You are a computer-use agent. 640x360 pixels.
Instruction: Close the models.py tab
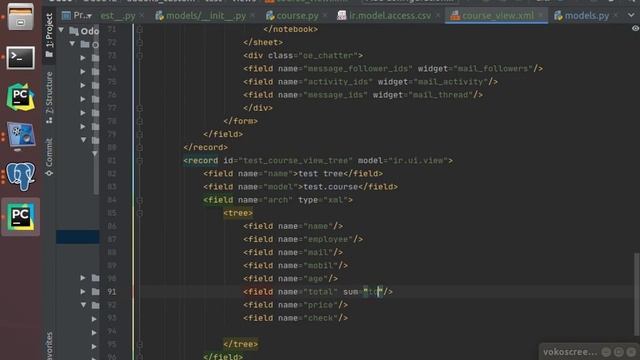pos(616,16)
